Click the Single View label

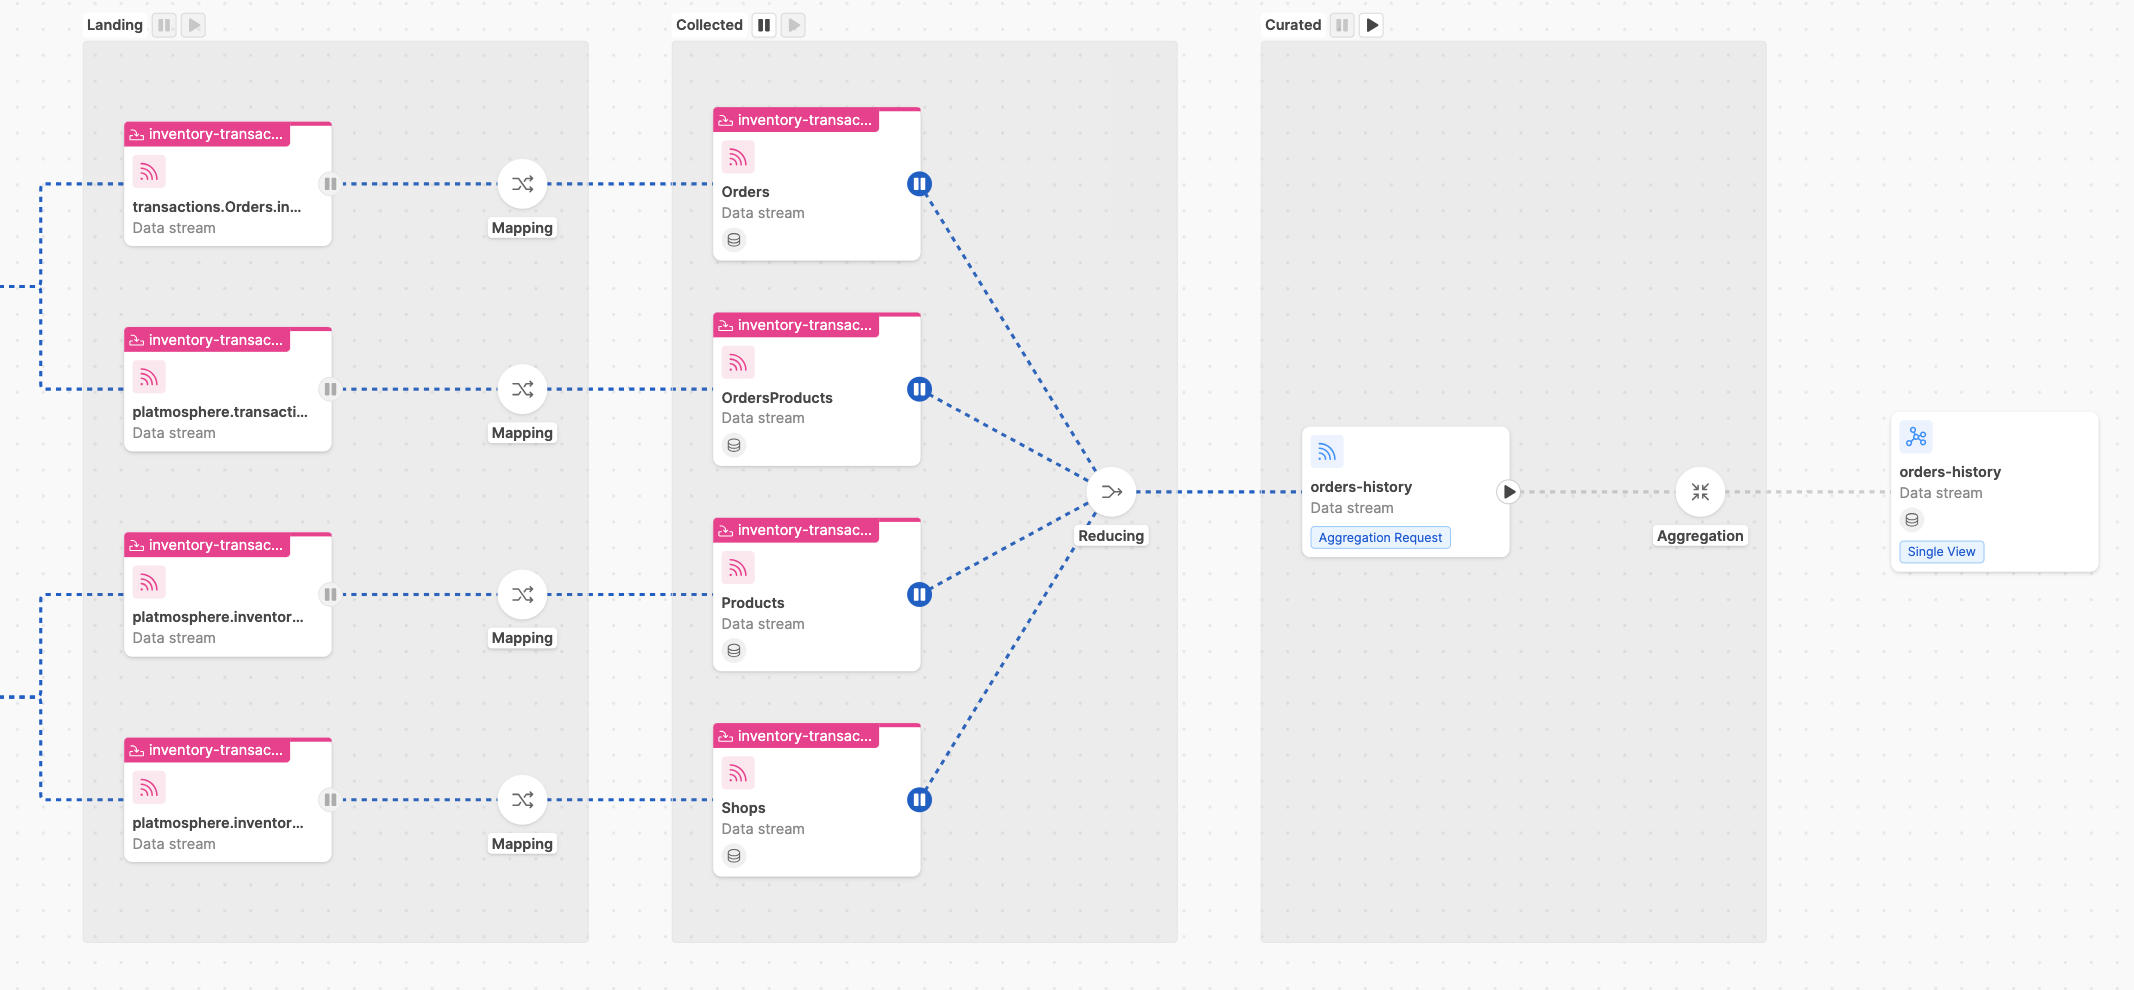coord(1941,551)
